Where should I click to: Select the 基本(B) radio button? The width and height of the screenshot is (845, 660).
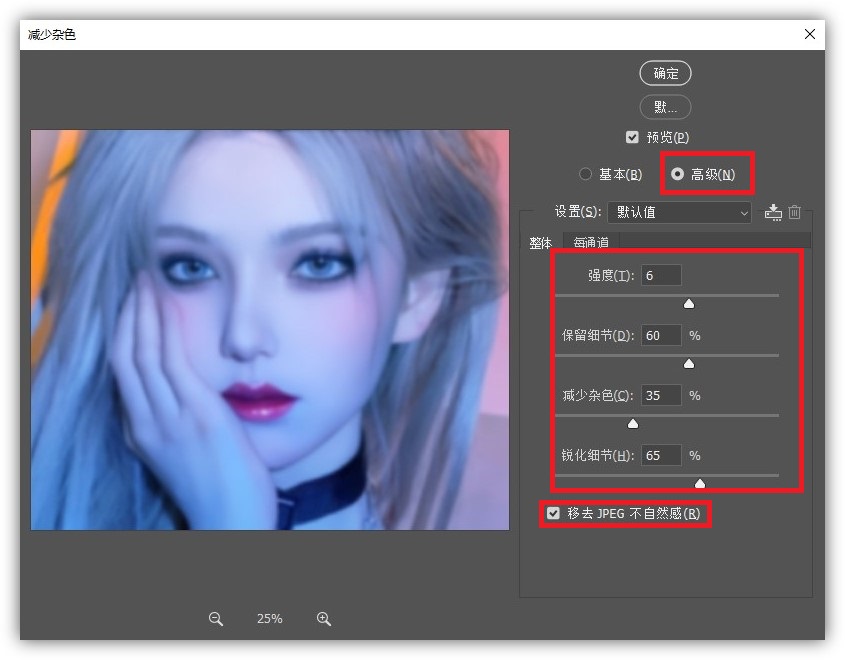pyautogui.click(x=585, y=173)
